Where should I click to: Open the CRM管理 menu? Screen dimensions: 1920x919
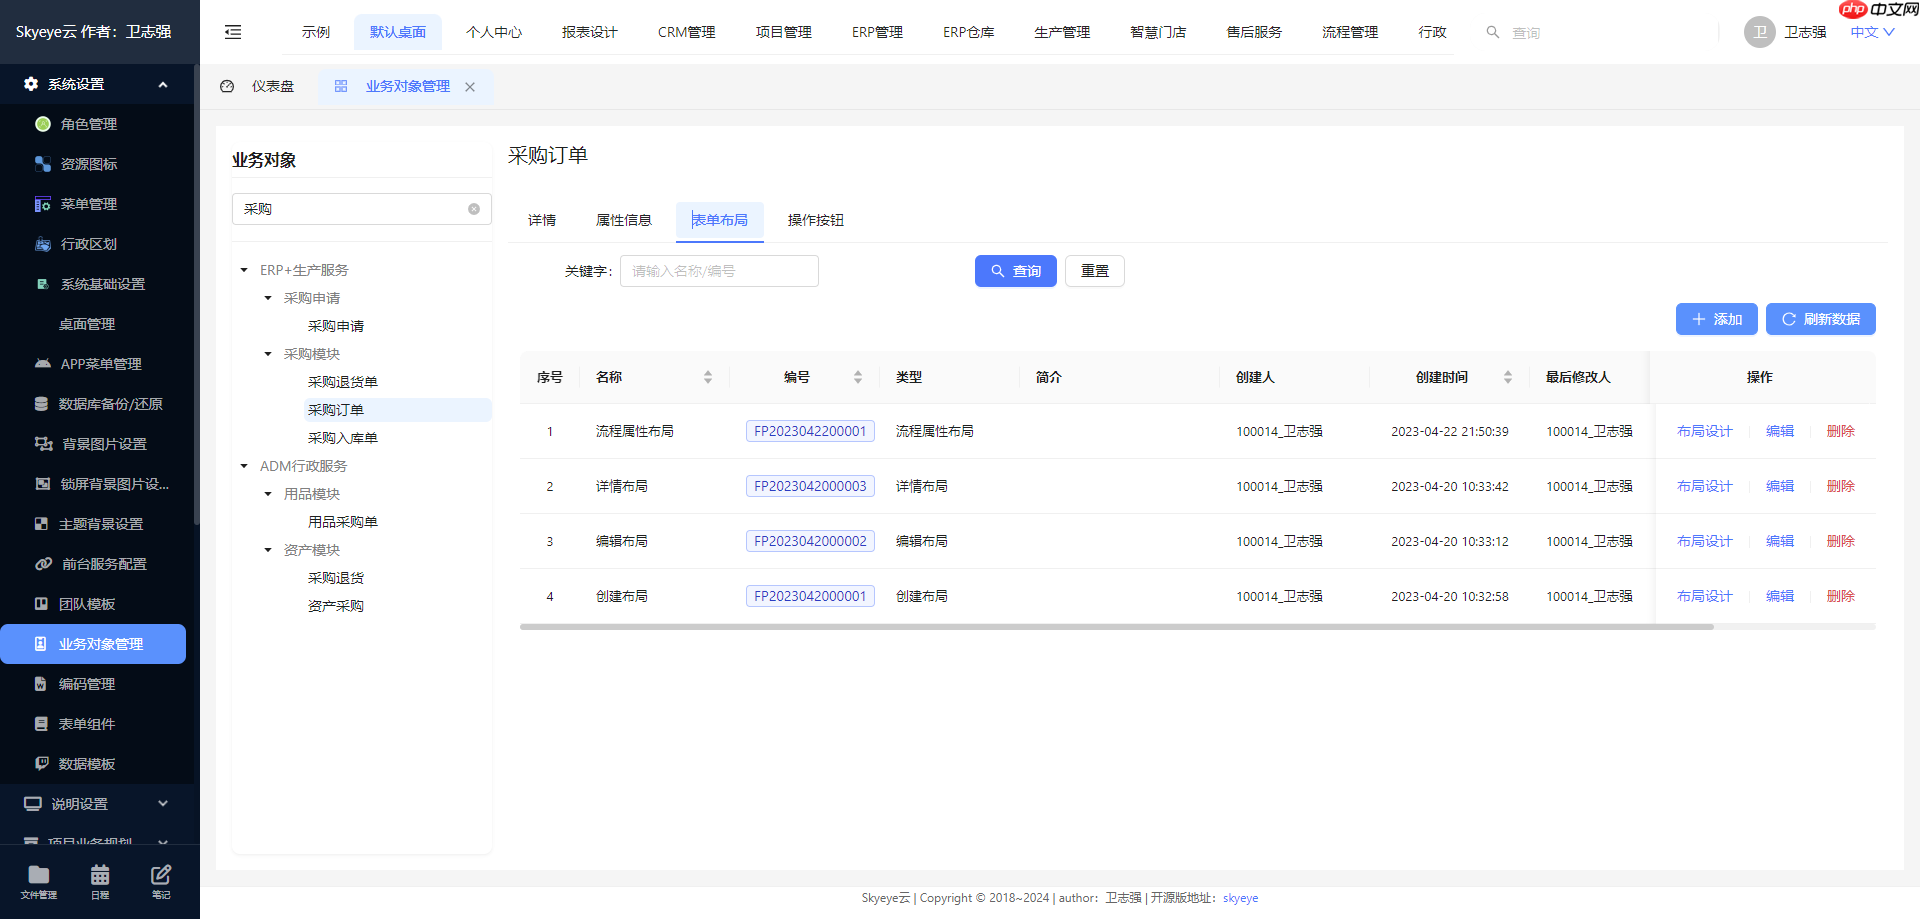tap(686, 31)
